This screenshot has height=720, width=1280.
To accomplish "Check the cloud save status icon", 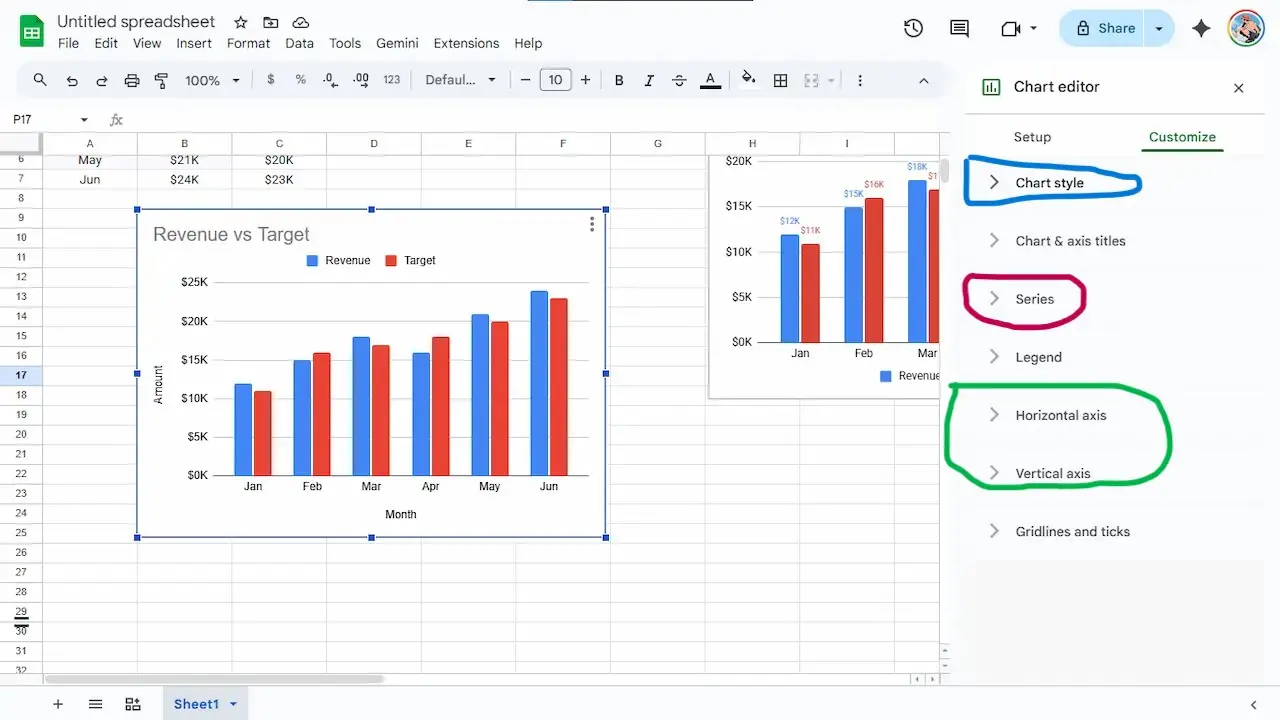I will (x=300, y=22).
